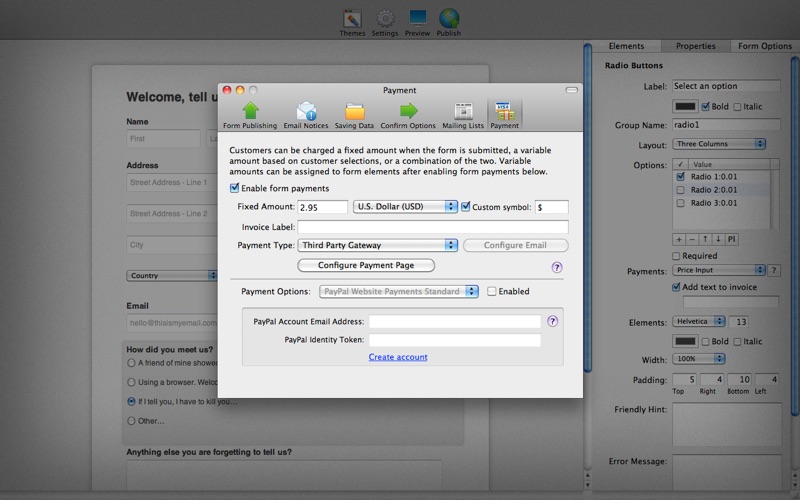Image resolution: width=800 pixels, height=500 pixels.
Task: Click the Configure Payment Page button
Action: click(368, 265)
